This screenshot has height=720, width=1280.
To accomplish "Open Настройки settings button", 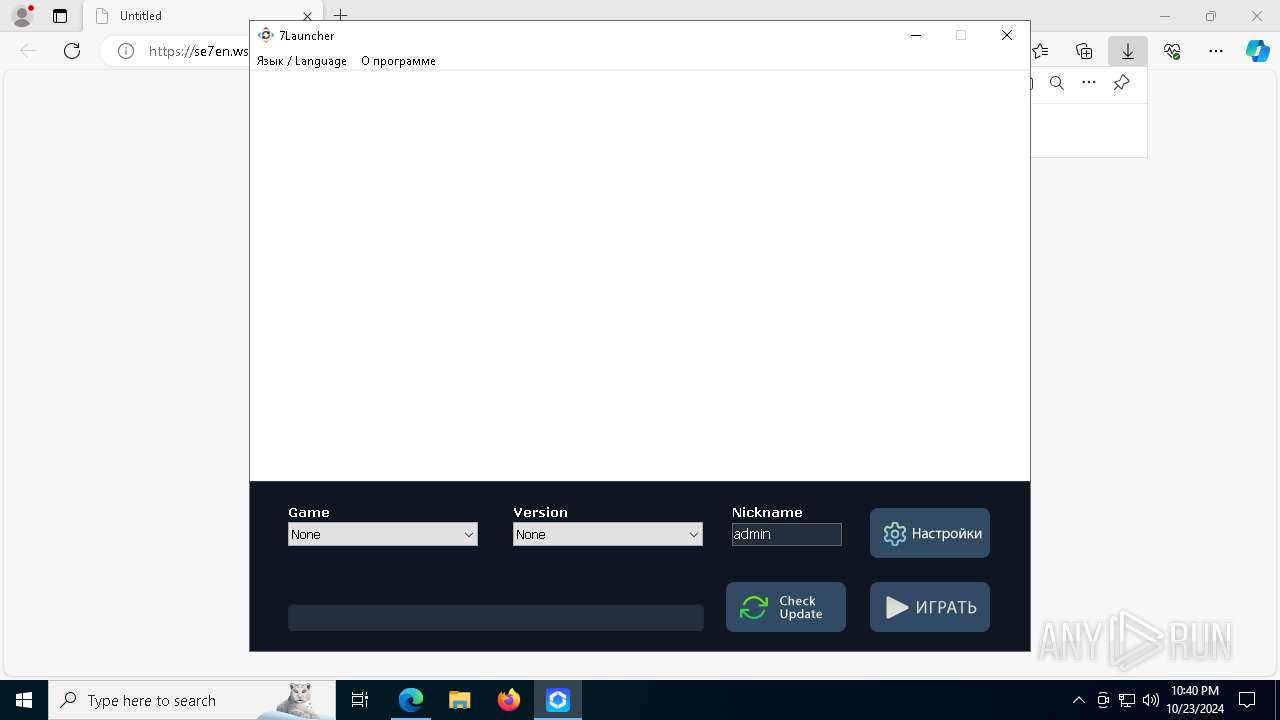I will [x=930, y=533].
